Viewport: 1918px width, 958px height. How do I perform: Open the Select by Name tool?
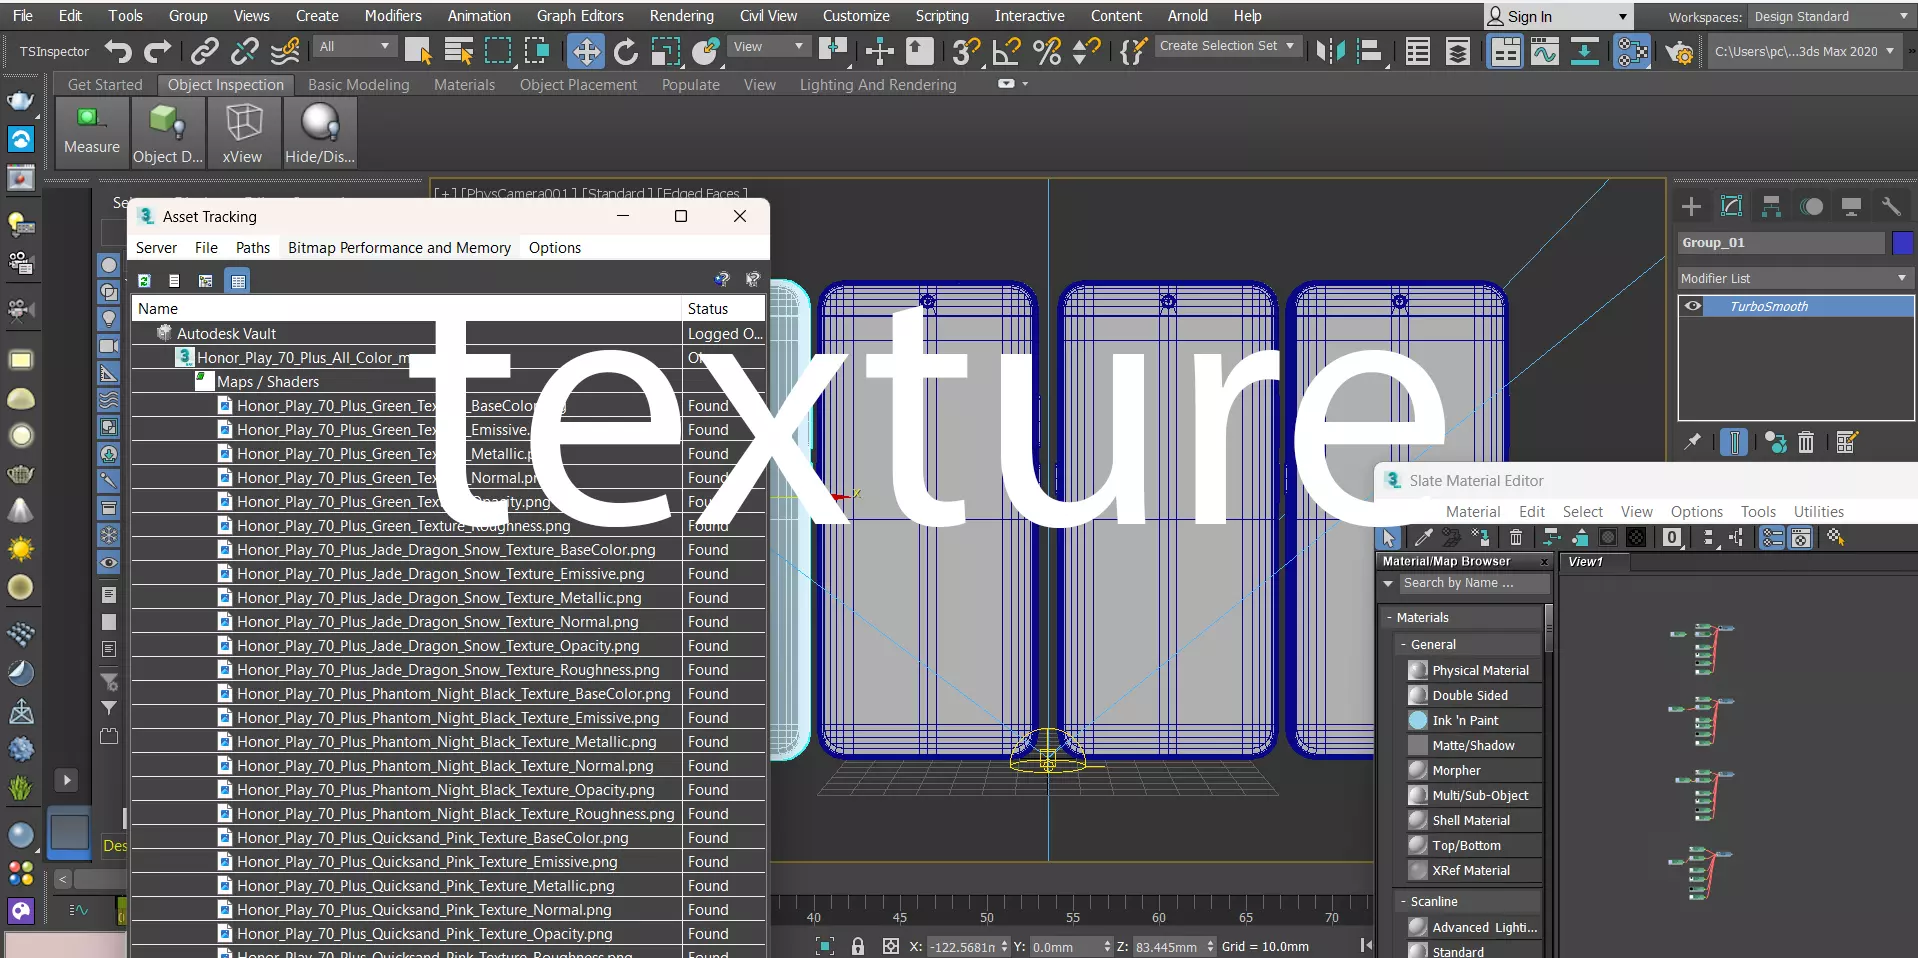458,51
